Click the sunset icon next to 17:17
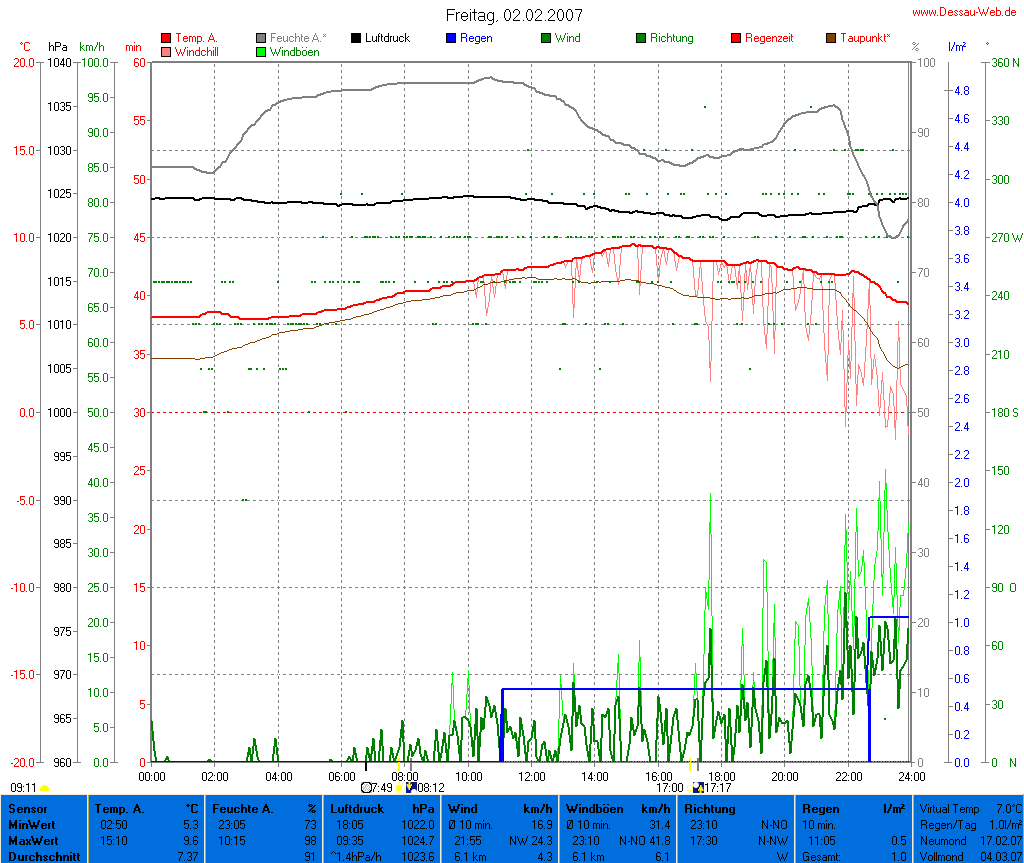 [x=697, y=787]
